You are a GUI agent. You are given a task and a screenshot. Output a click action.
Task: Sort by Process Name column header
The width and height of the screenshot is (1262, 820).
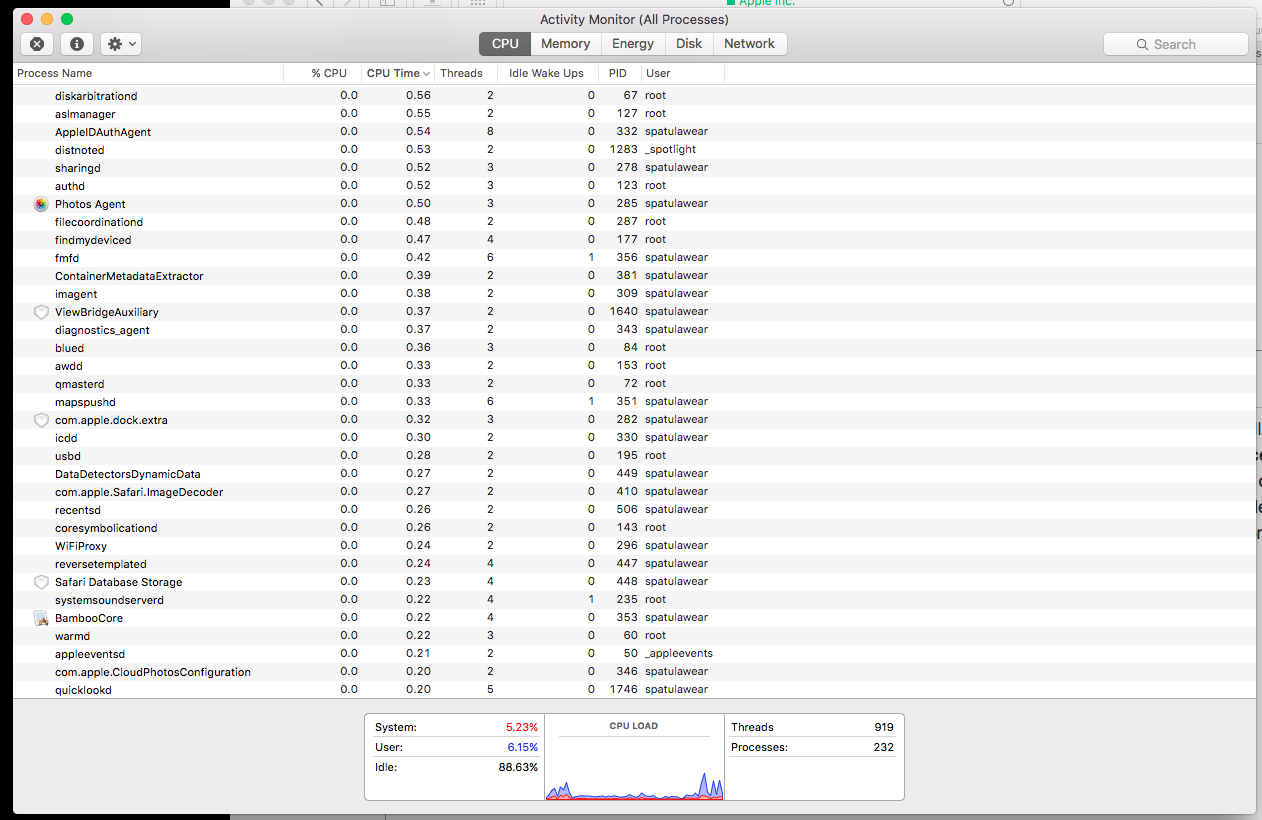point(148,73)
